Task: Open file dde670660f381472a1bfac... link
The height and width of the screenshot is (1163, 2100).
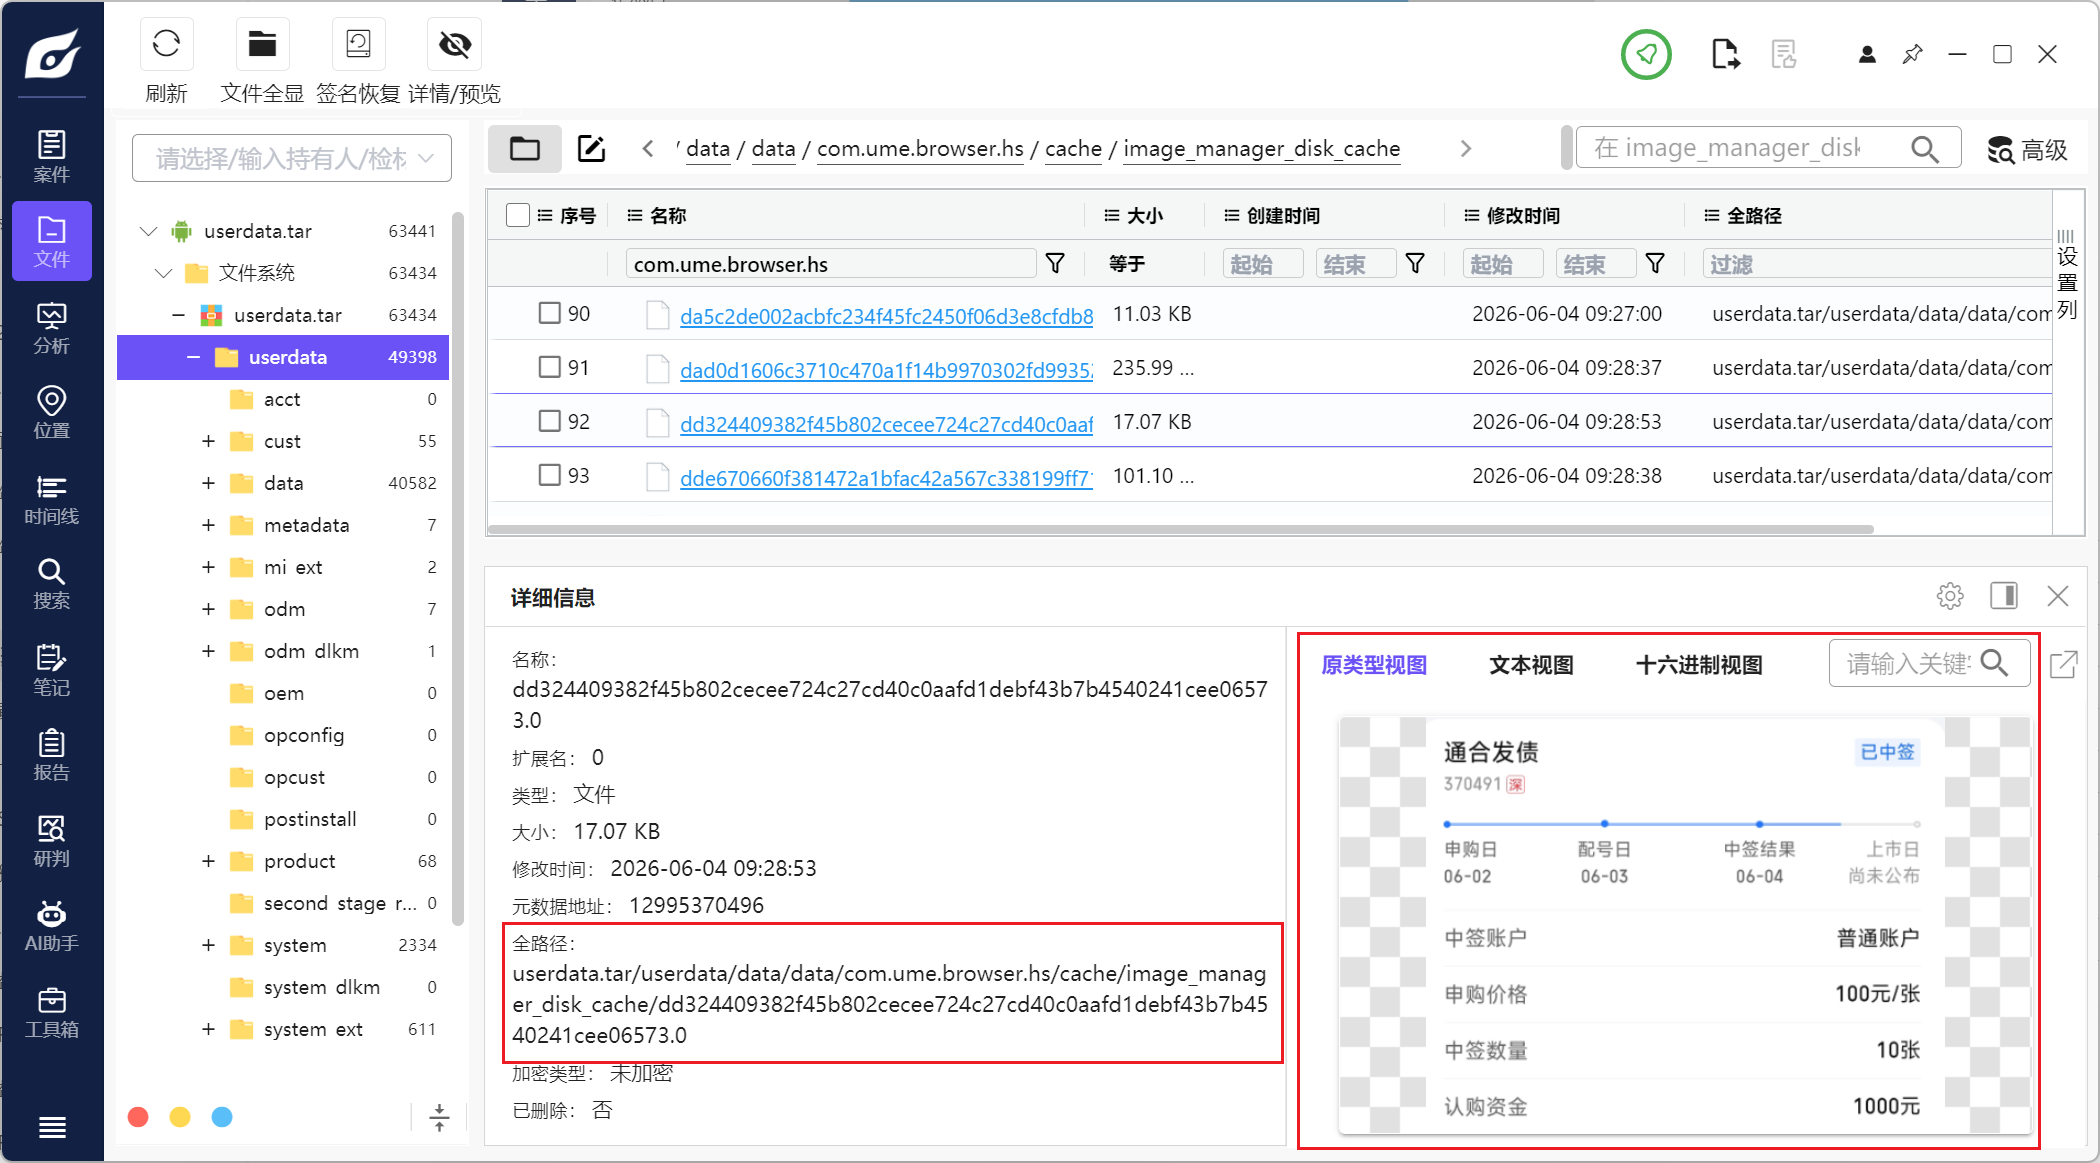Action: point(886,478)
